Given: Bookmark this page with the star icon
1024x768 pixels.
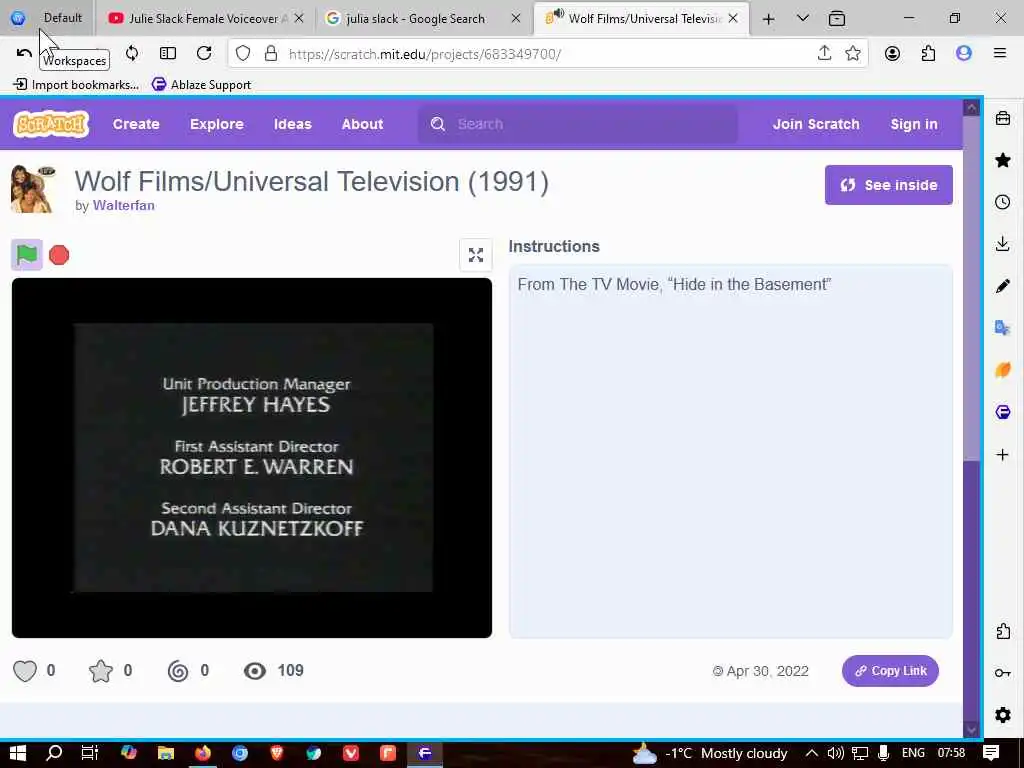Looking at the screenshot, I should (x=852, y=53).
